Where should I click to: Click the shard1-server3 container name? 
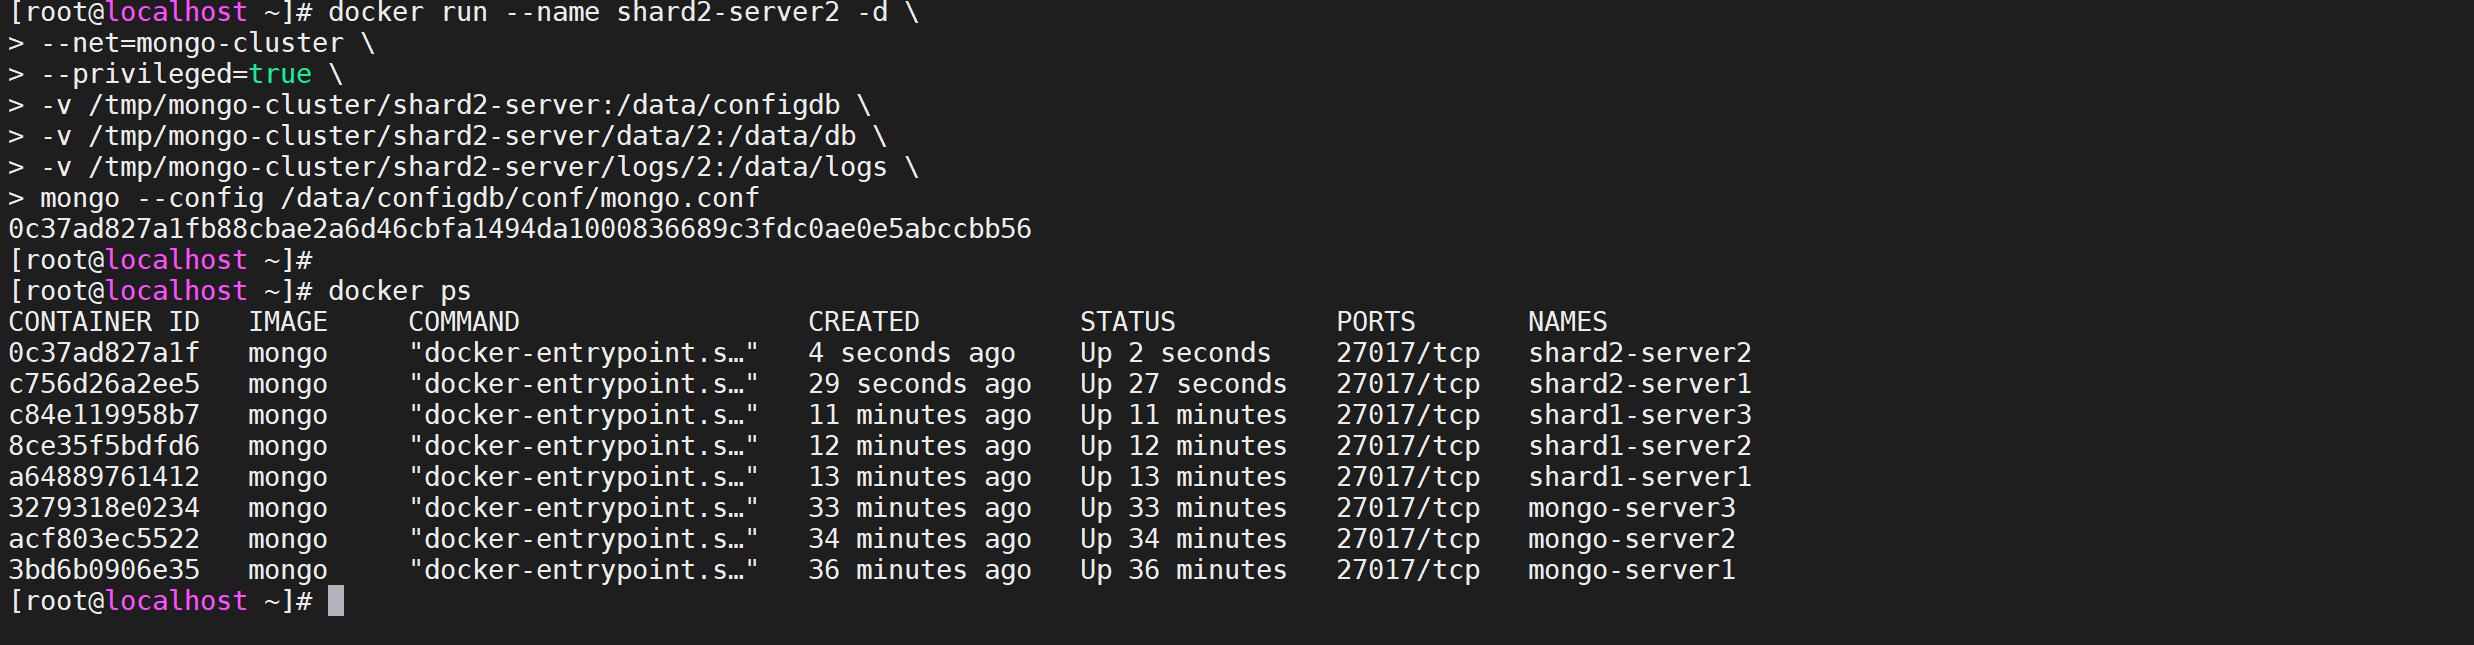pos(1639,415)
